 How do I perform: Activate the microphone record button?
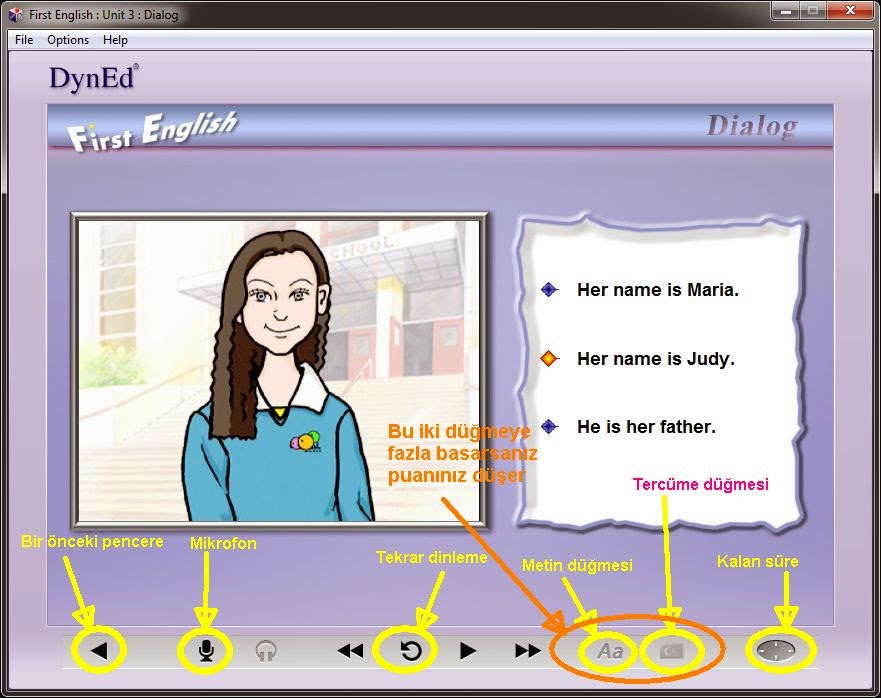[206, 651]
